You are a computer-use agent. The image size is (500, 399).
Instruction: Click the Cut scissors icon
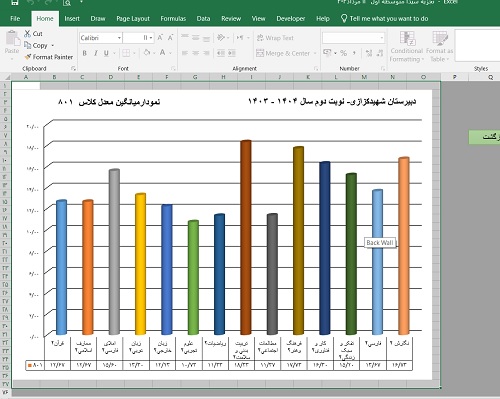point(27,34)
